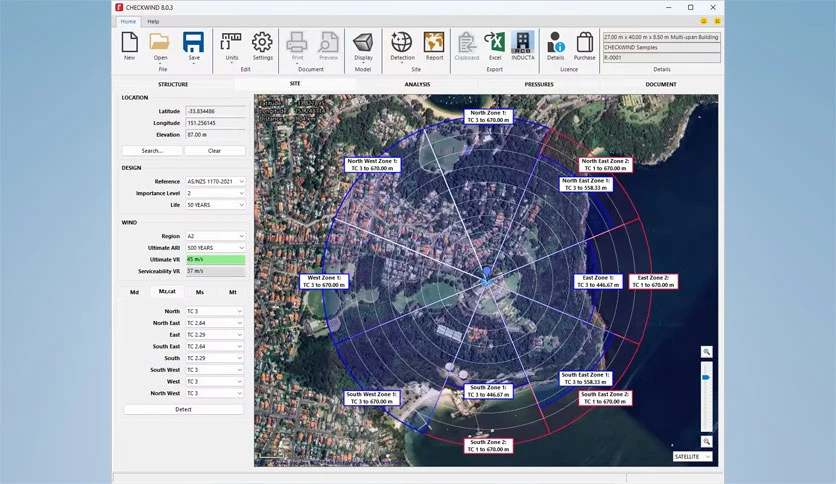Click the Print icon
836x484 pixels.
click(297, 46)
